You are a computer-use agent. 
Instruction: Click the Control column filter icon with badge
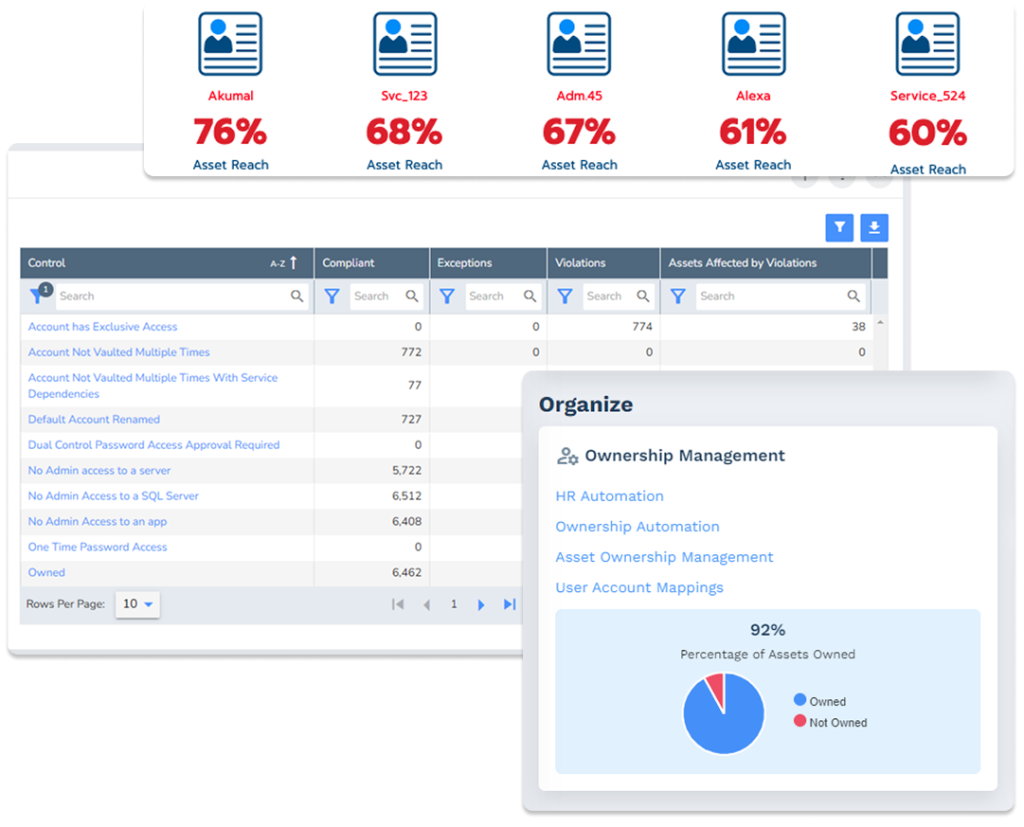click(39, 295)
